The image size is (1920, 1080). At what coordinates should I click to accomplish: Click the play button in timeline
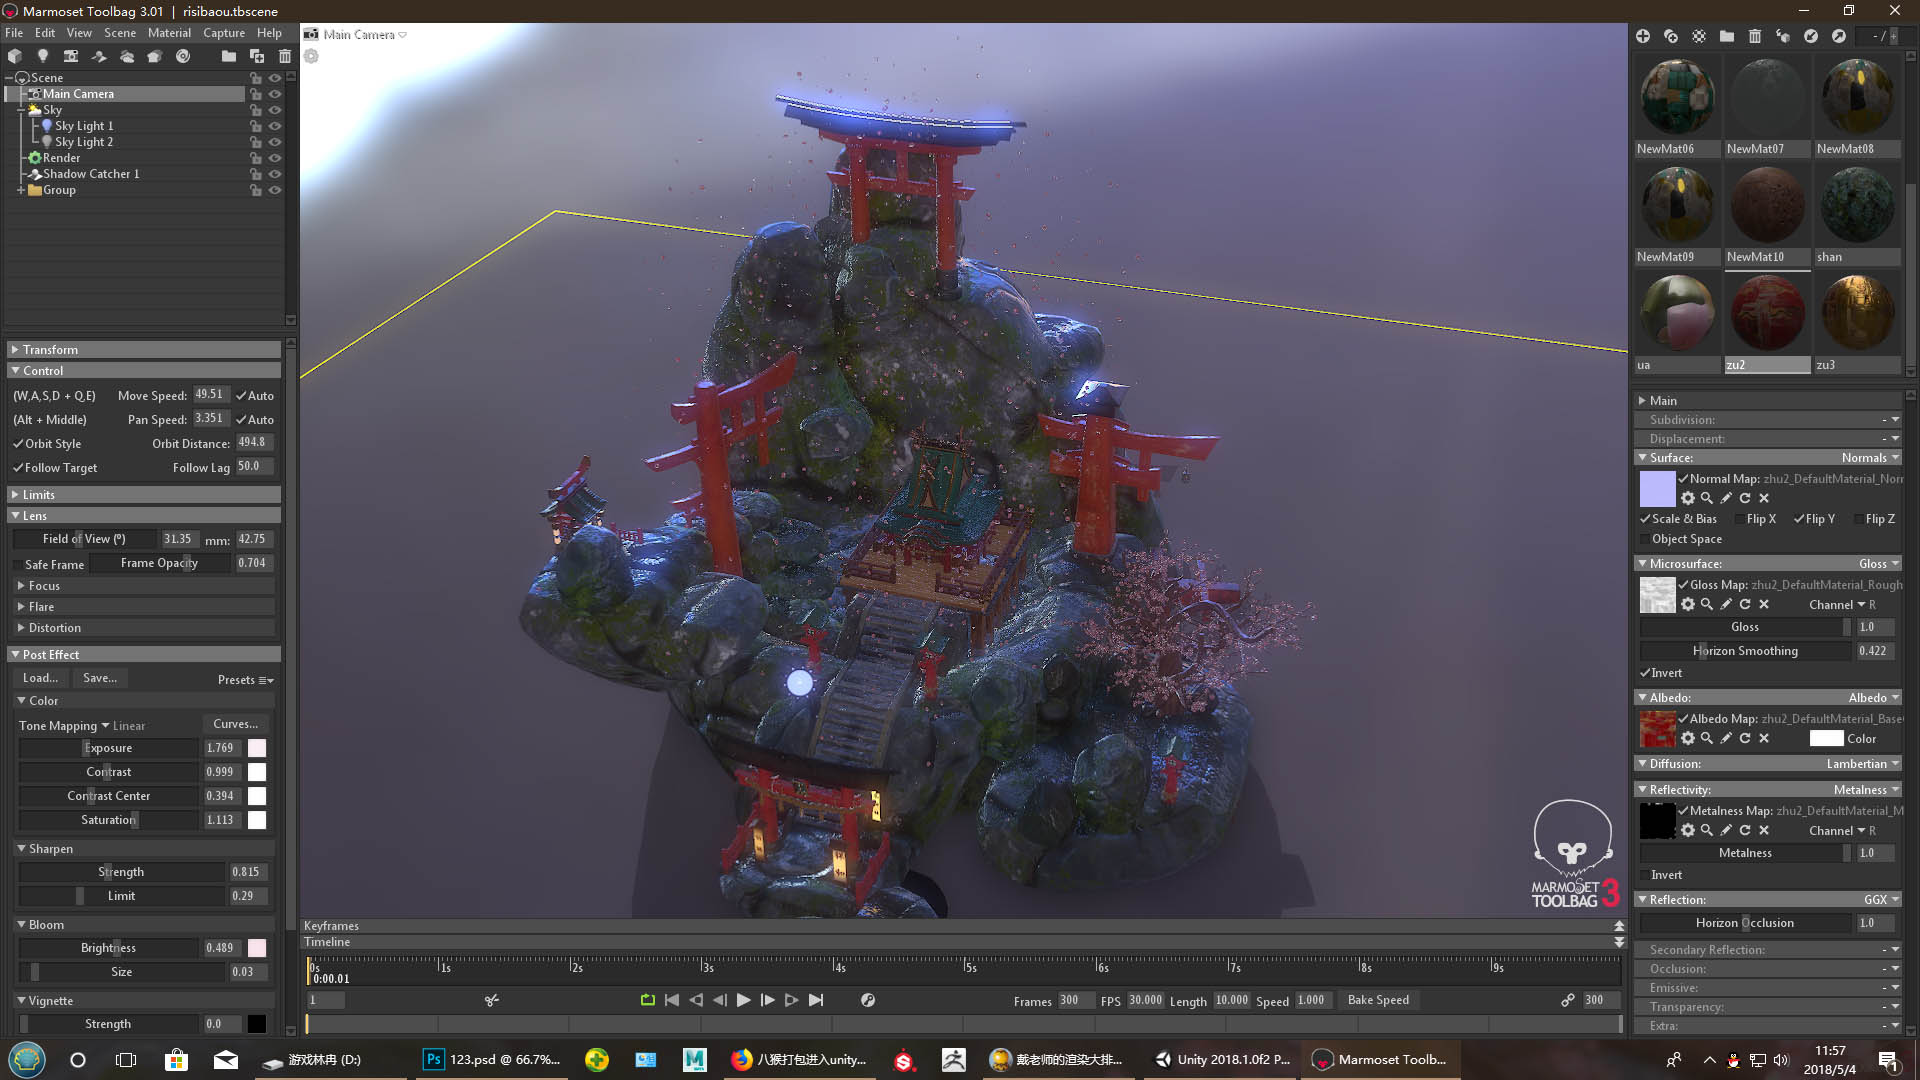click(743, 1000)
